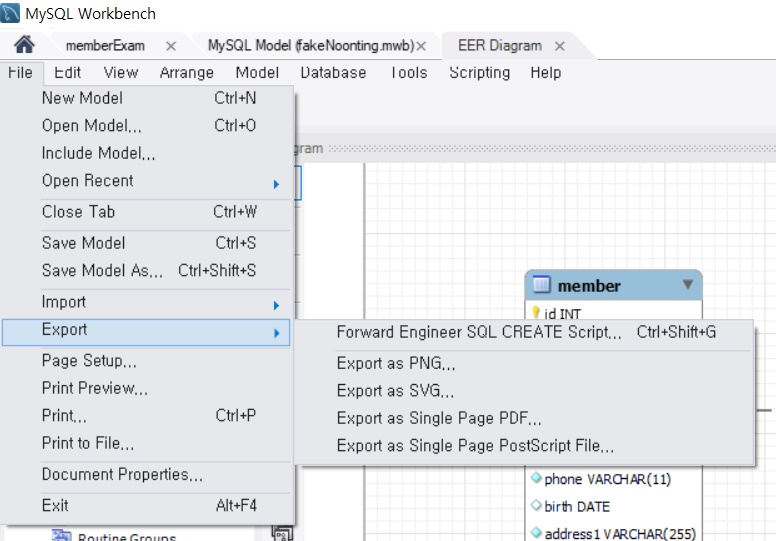The image size is (776, 541).
Task: Select Forward Engineer SQL CREATE Script...
Action: tap(525, 332)
